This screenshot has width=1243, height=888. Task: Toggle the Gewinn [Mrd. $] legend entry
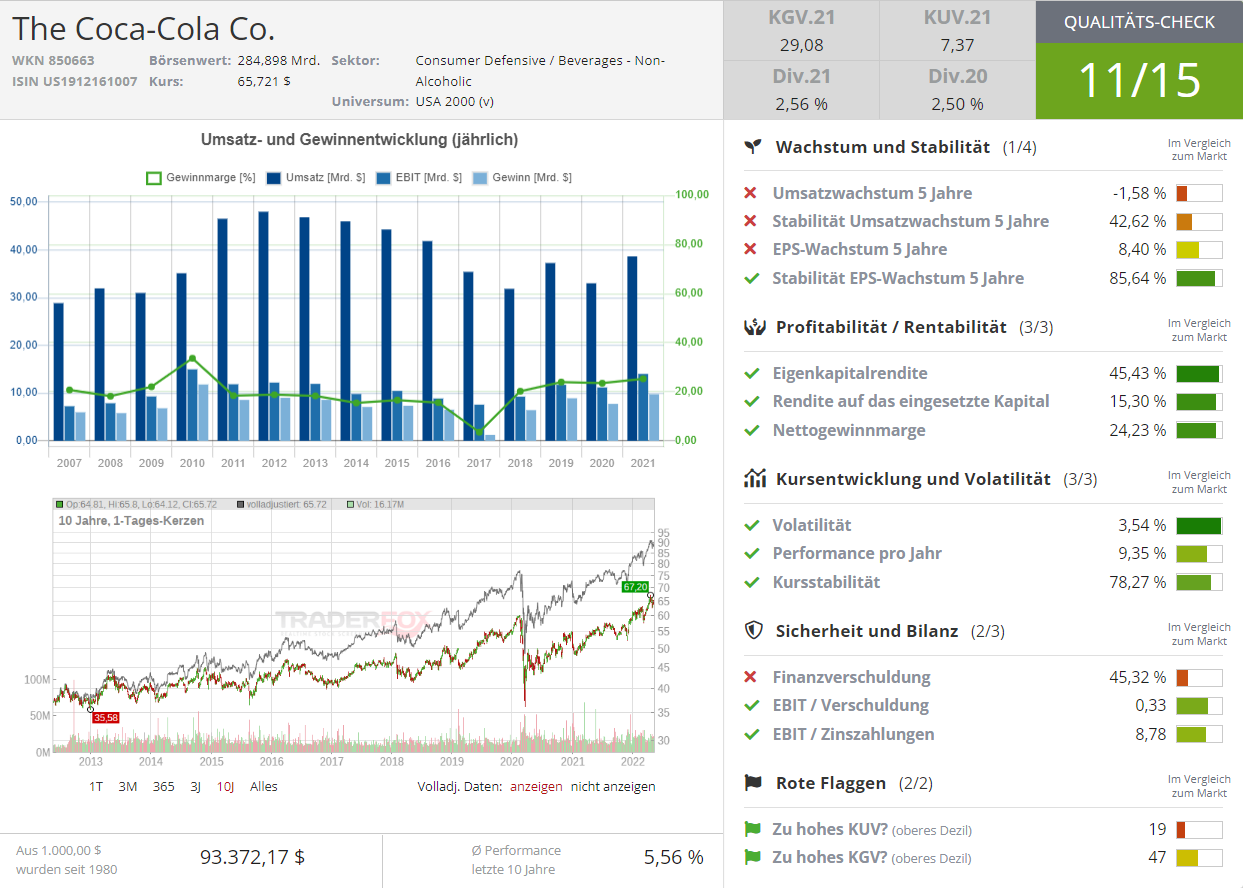pyautogui.click(x=522, y=177)
